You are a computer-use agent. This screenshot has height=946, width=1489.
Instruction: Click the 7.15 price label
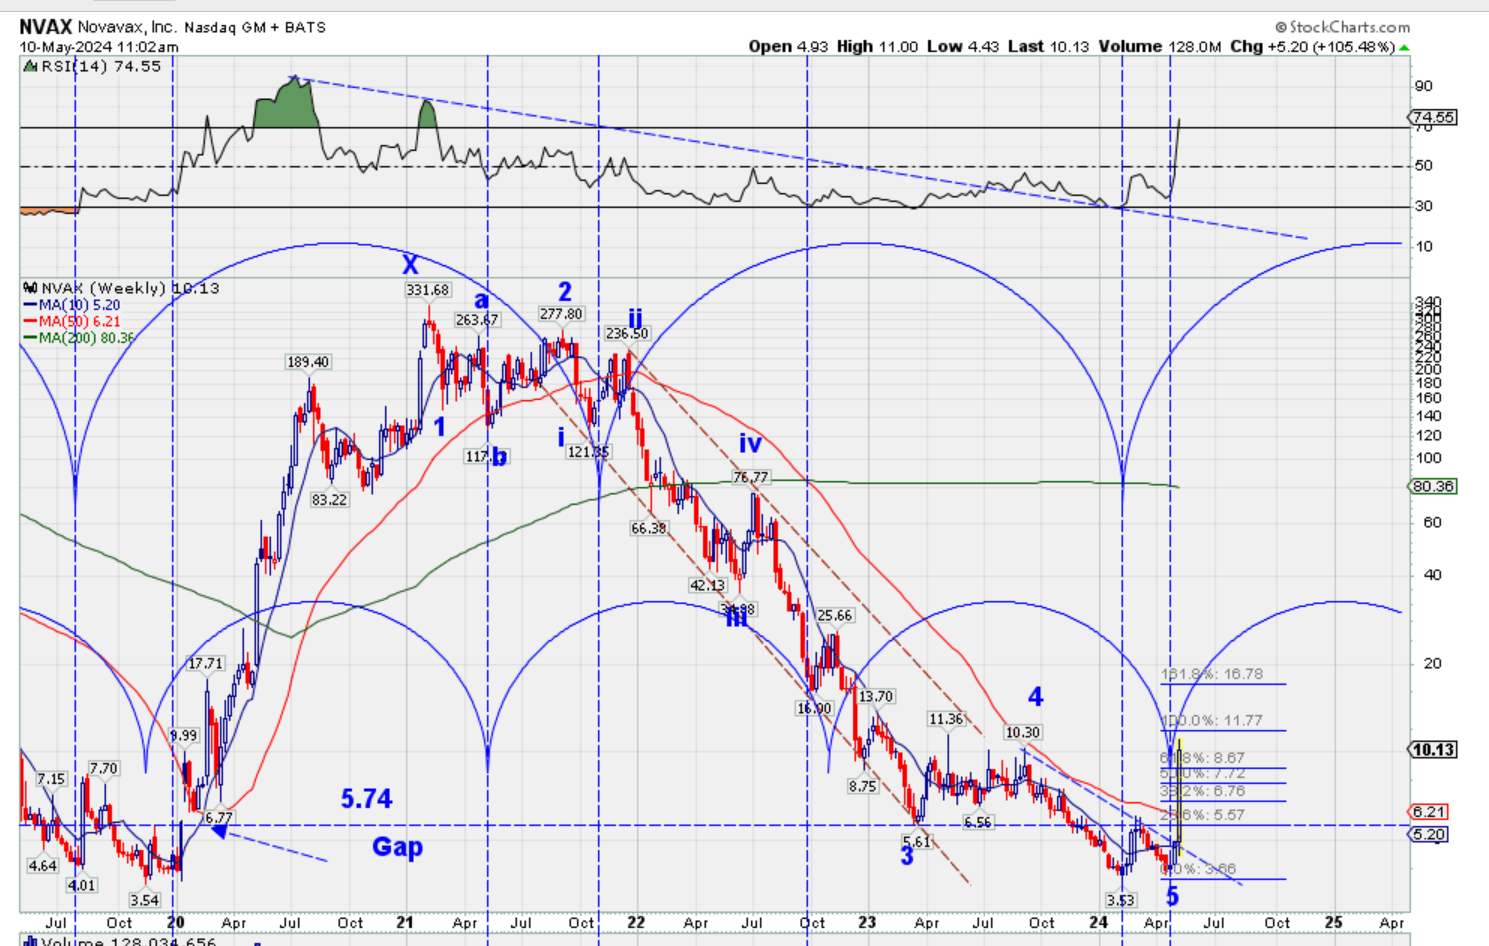[51, 779]
